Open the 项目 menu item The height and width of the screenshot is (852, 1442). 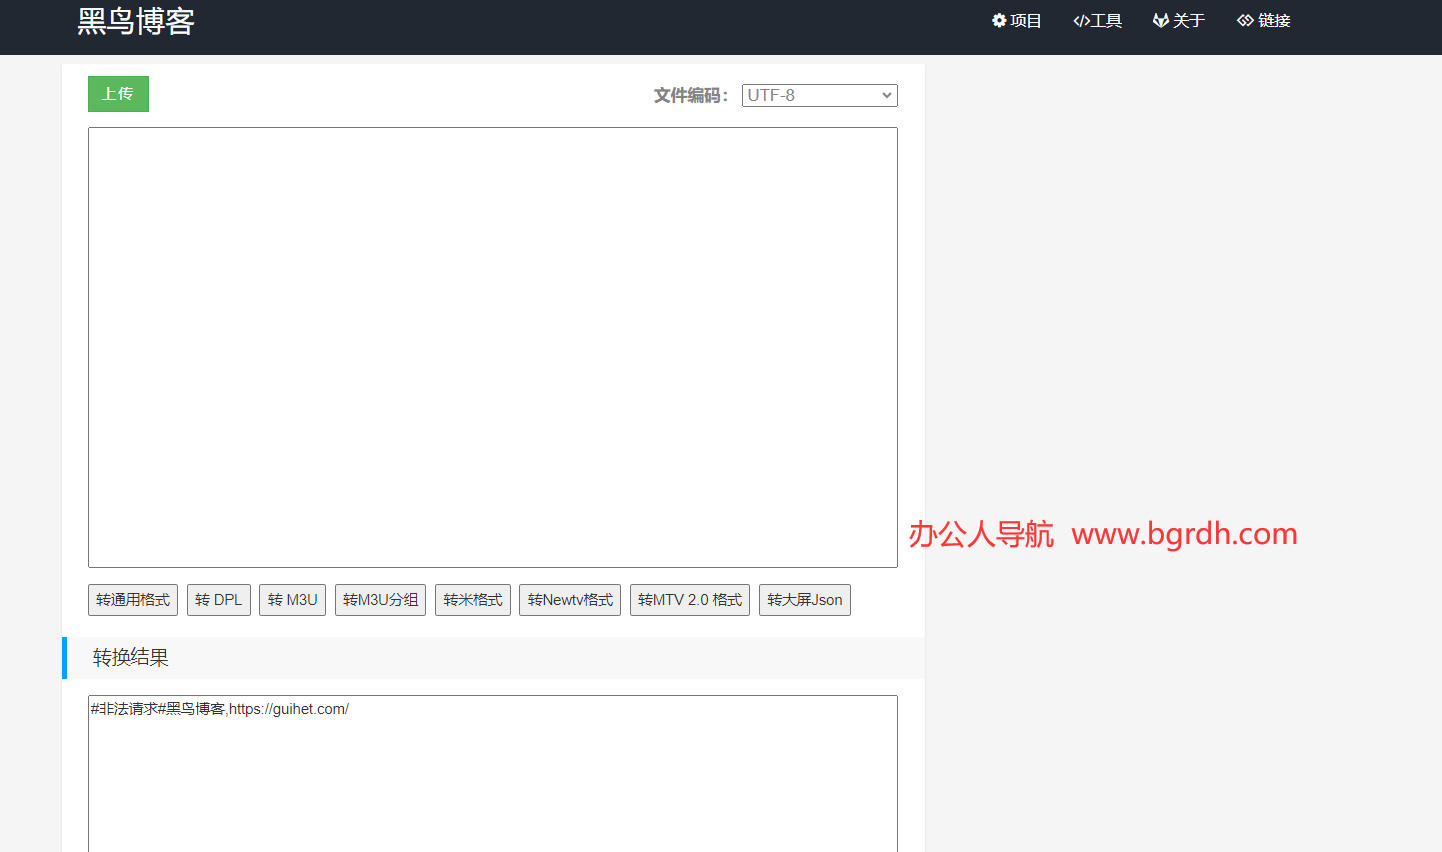click(x=1025, y=21)
